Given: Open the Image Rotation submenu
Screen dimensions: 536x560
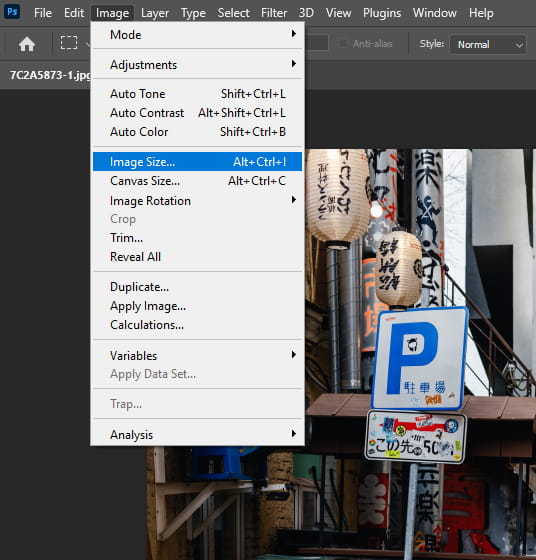Looking at the screenshot, I should click(x=197, y=200).
